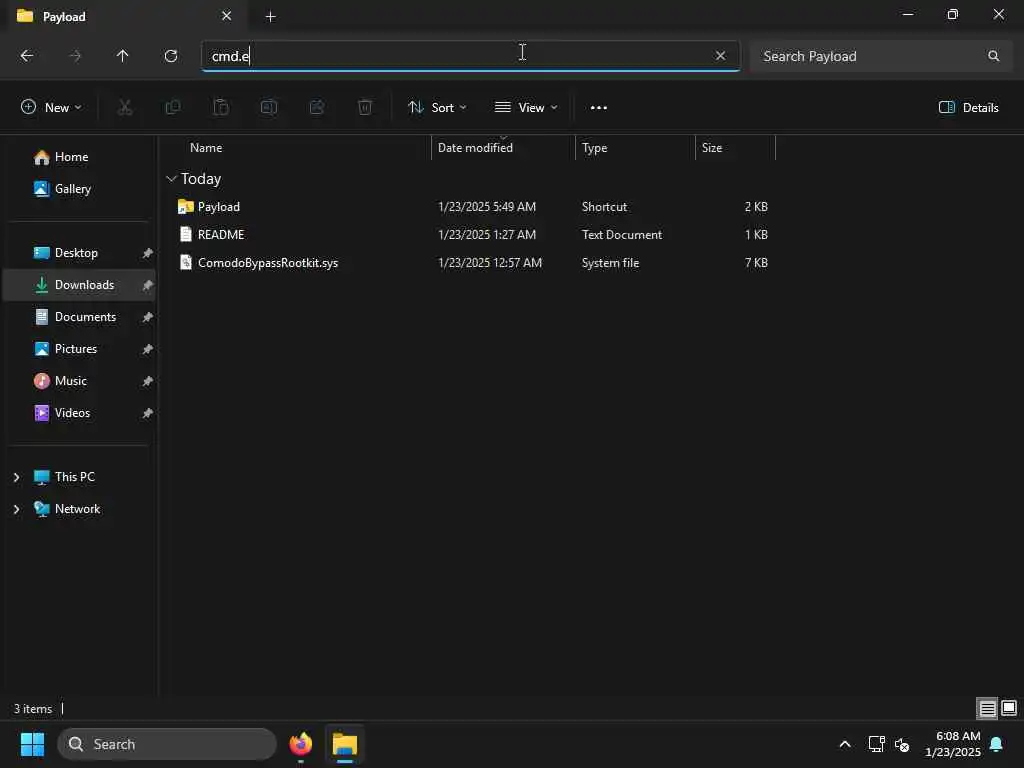Screen dimensions: 1024x768
Task: Open the Sort dropdown menu
Action: click(x=436, y=107)
